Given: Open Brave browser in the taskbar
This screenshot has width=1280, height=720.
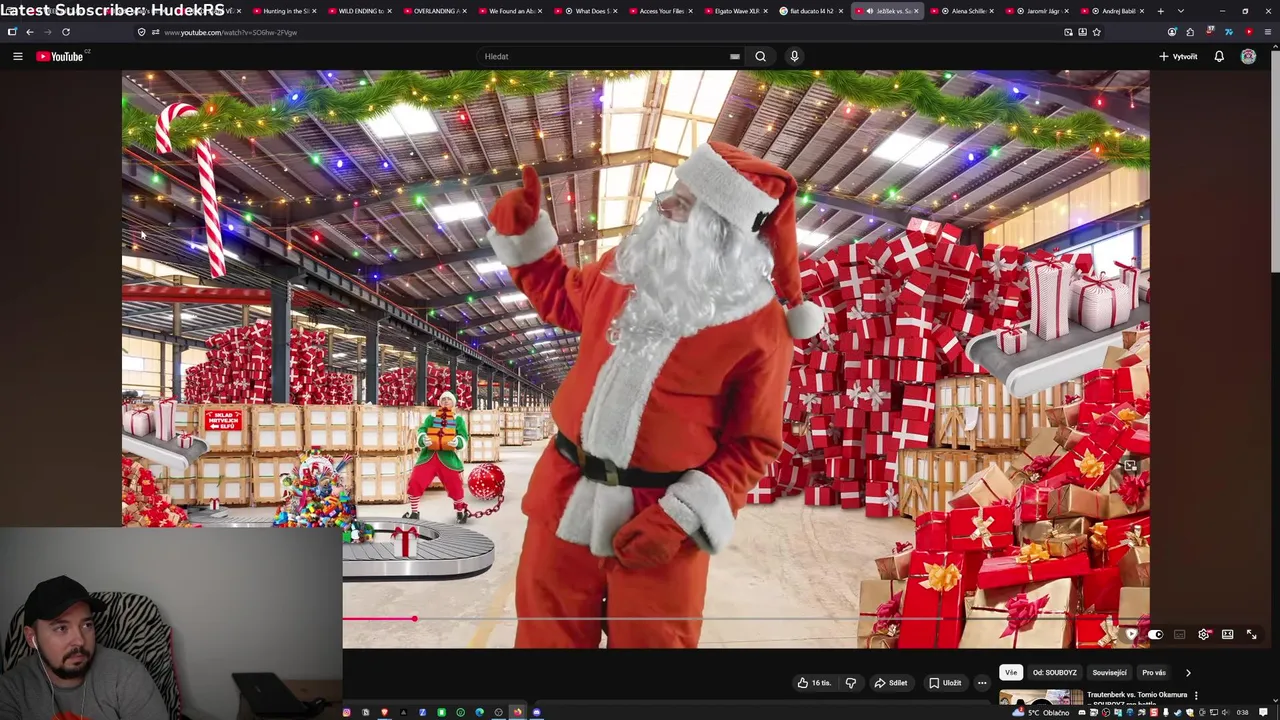Looking at the screenshot, I should pos(384,712).
